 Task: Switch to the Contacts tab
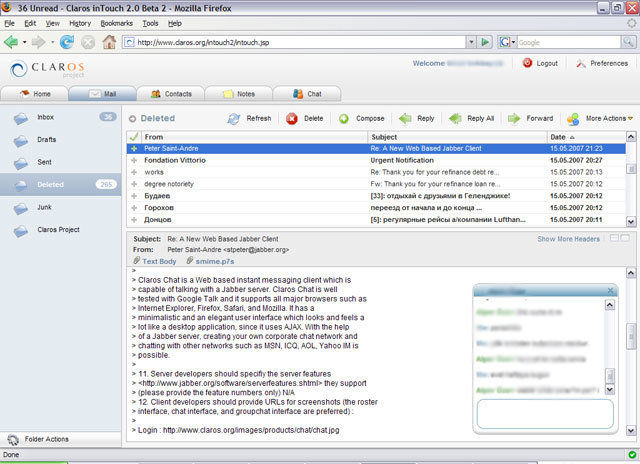coord(171,94)
